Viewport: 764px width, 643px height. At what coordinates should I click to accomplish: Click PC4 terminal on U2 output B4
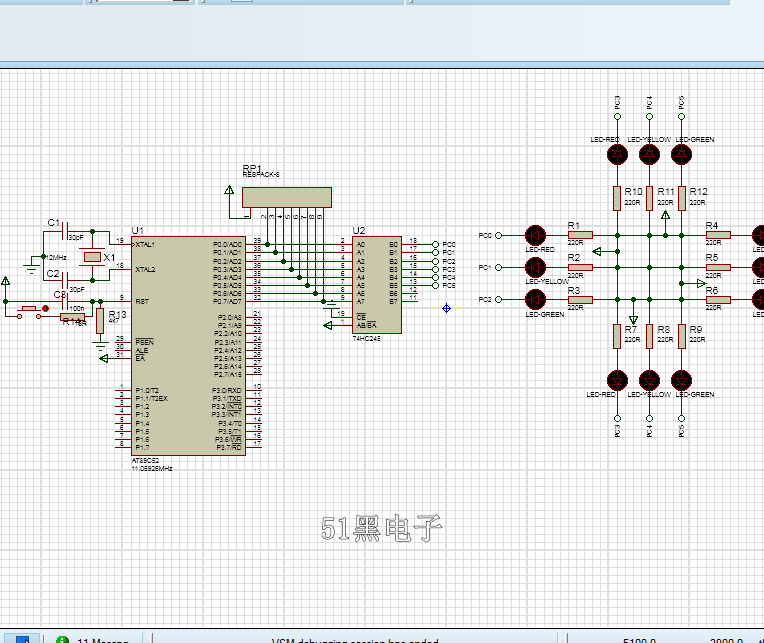[436, 277]
